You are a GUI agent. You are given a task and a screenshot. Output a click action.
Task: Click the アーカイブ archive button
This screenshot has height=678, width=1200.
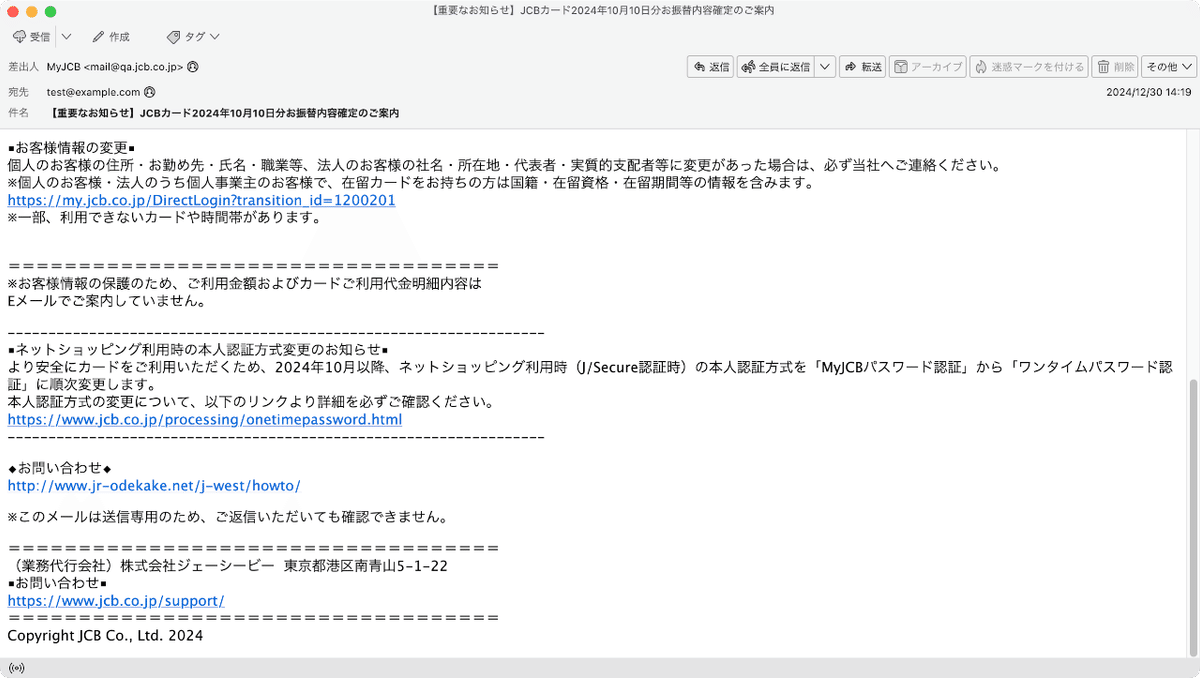pyautogui.click(x=927, y=67)
